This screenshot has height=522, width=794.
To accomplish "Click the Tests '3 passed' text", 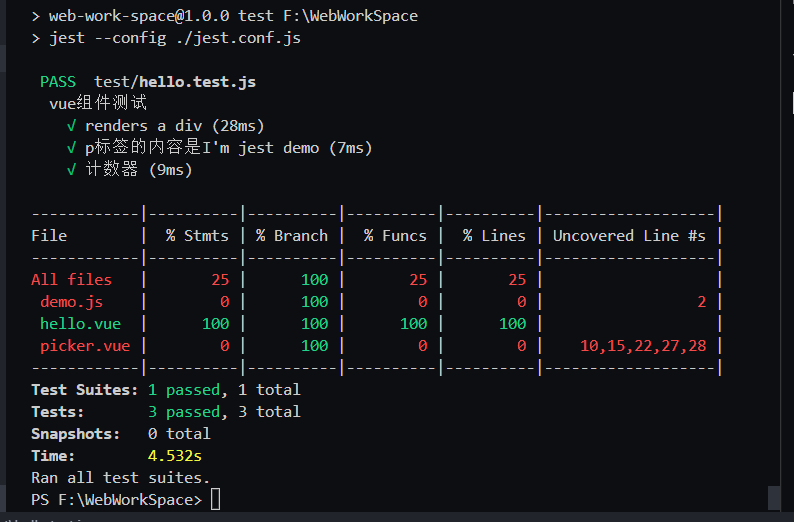I will click(184, 412).
